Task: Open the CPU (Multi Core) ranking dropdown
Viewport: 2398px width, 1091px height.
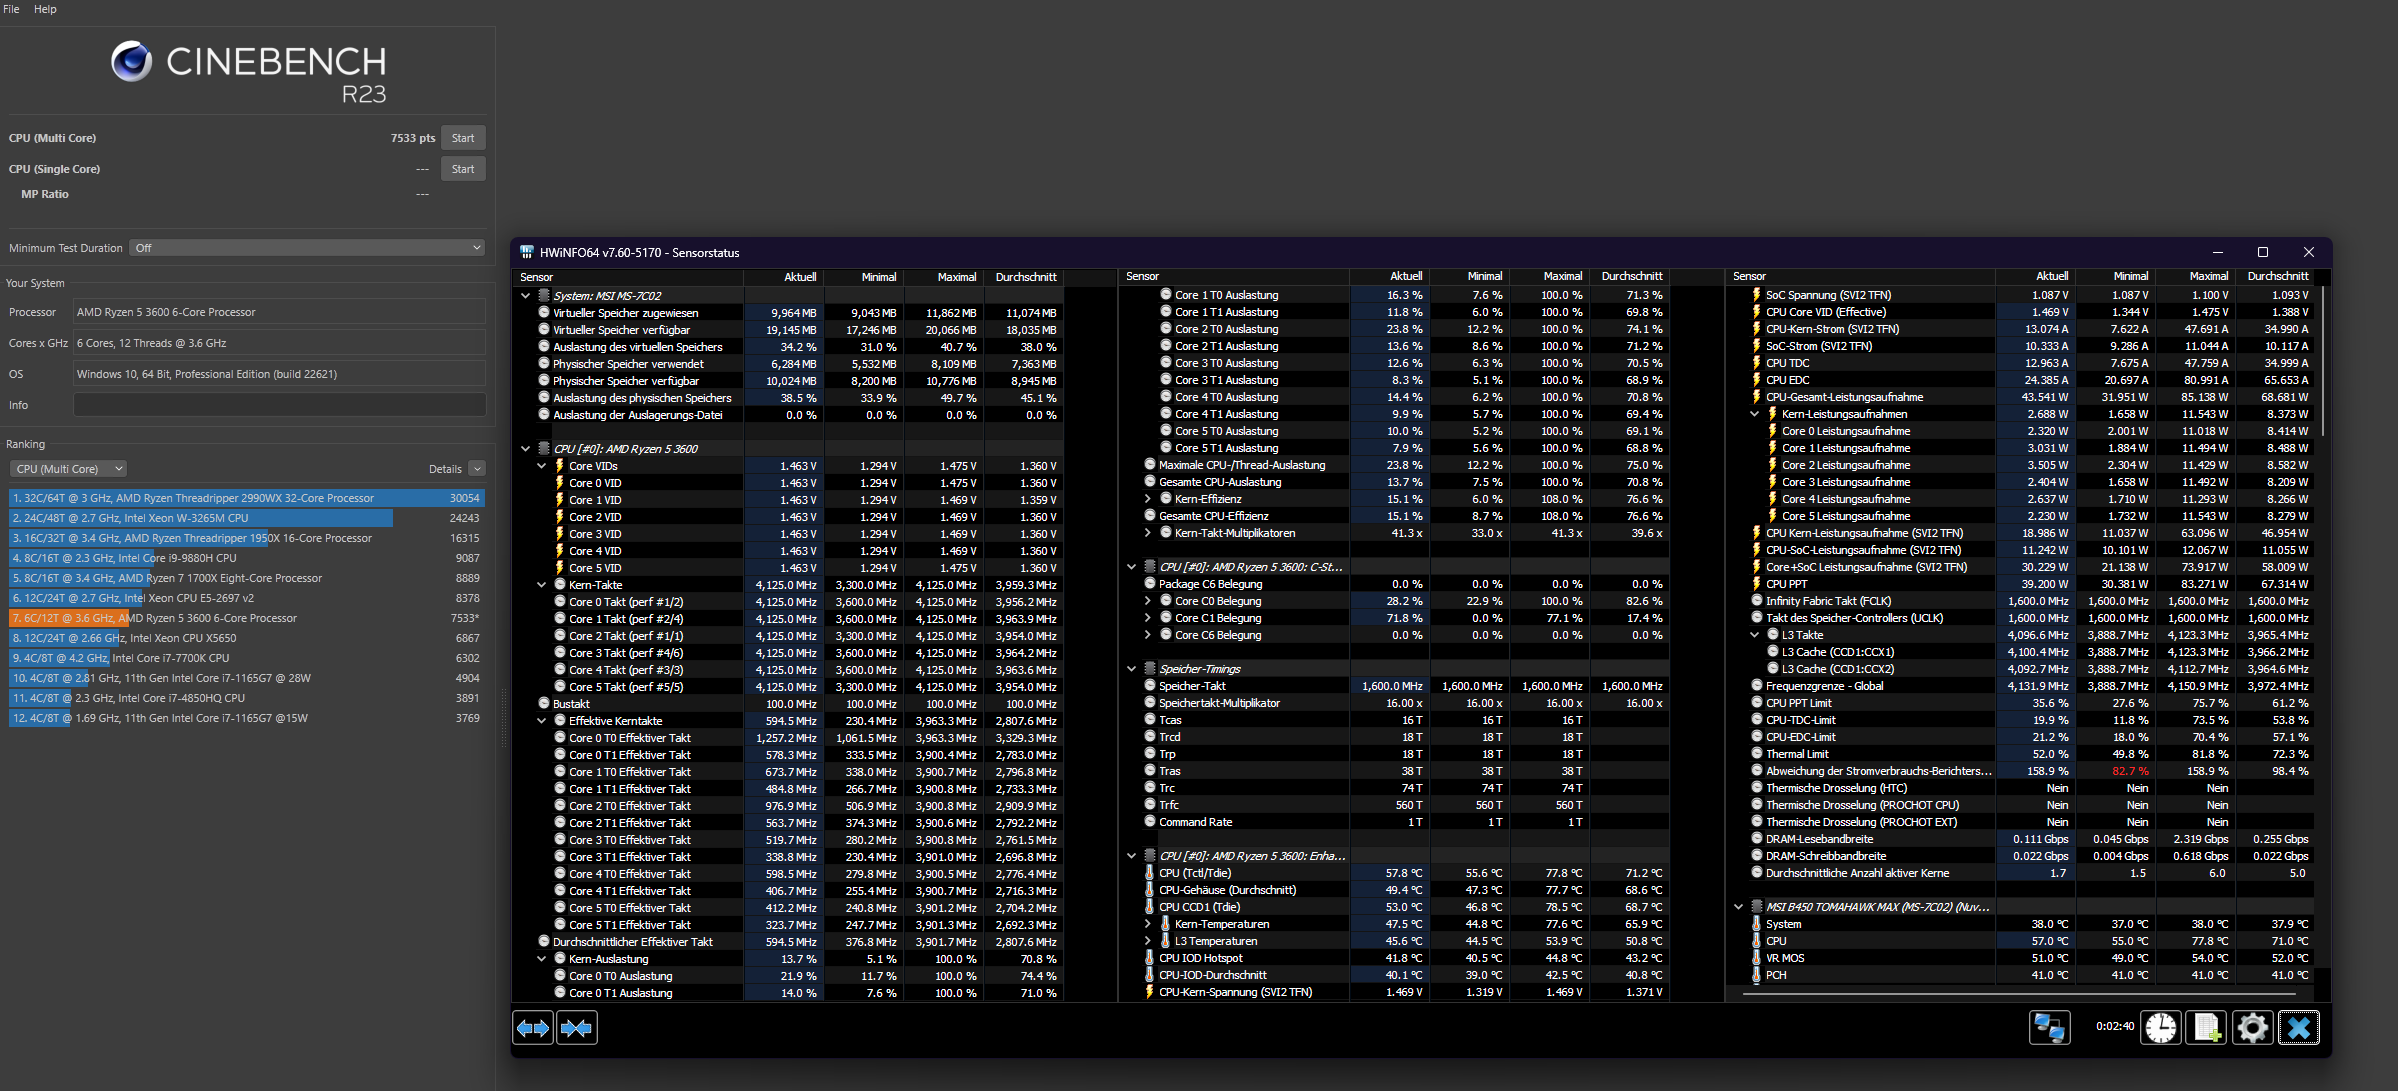Action: tap(69, 469)
